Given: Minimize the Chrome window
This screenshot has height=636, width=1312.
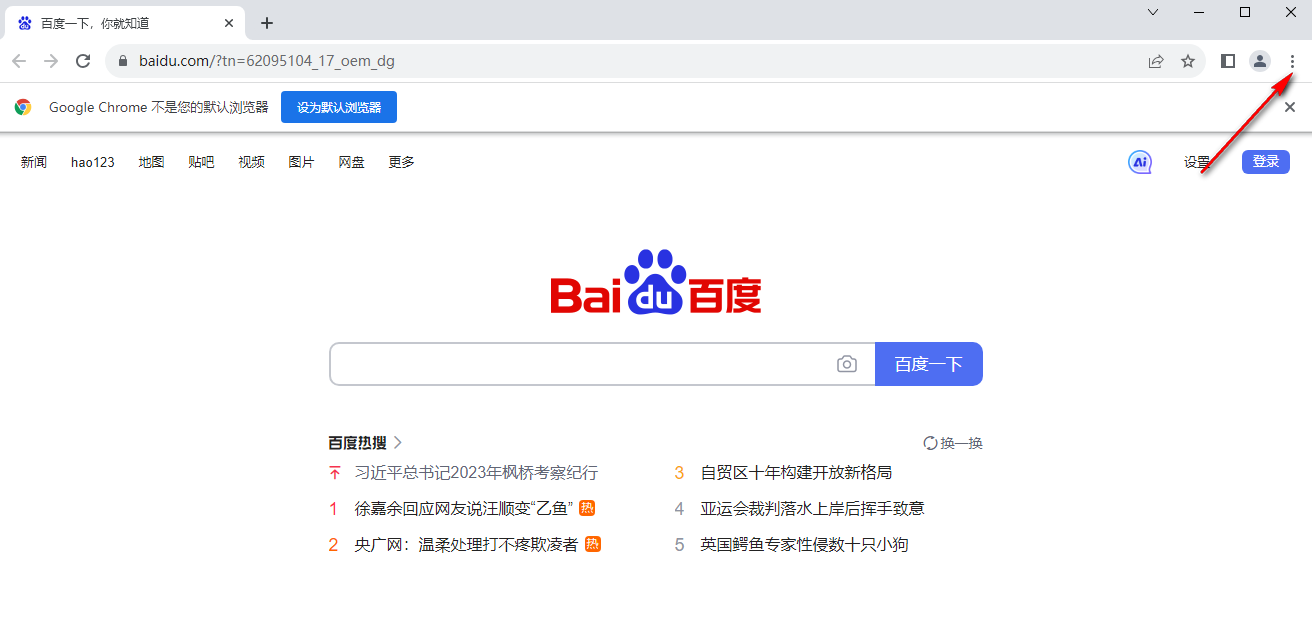Looking at the screenshot, I should [1199, 12].
